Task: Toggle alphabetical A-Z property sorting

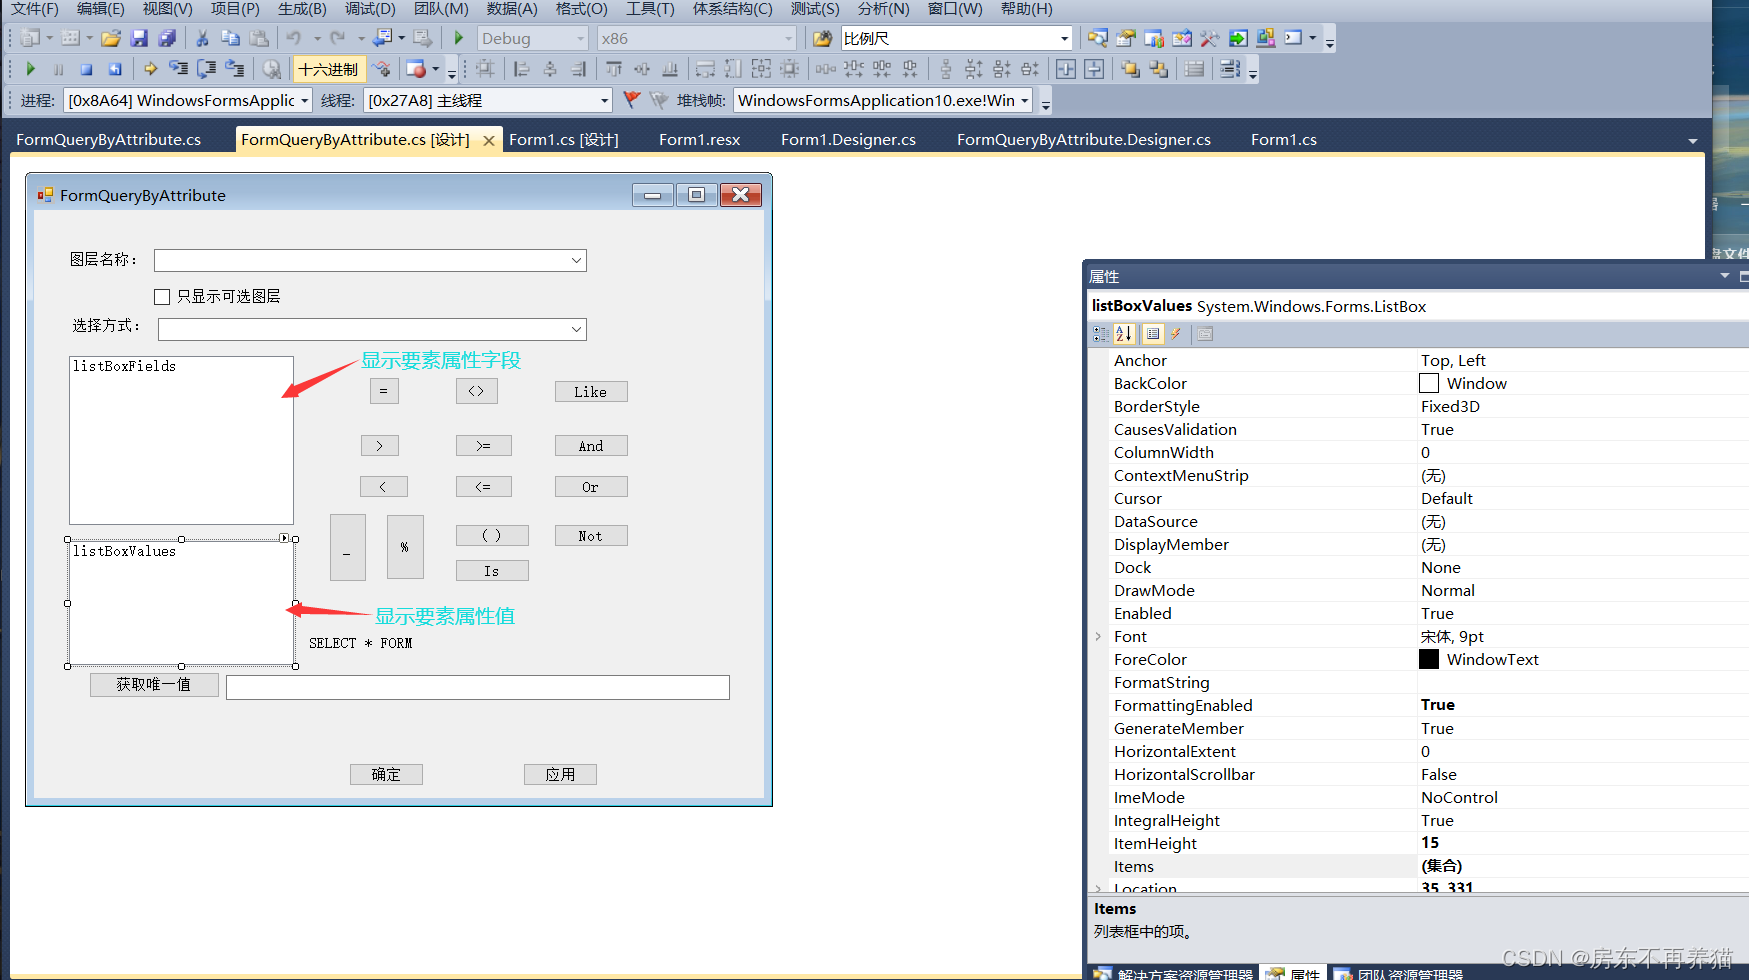Action: pos(1124,334)
